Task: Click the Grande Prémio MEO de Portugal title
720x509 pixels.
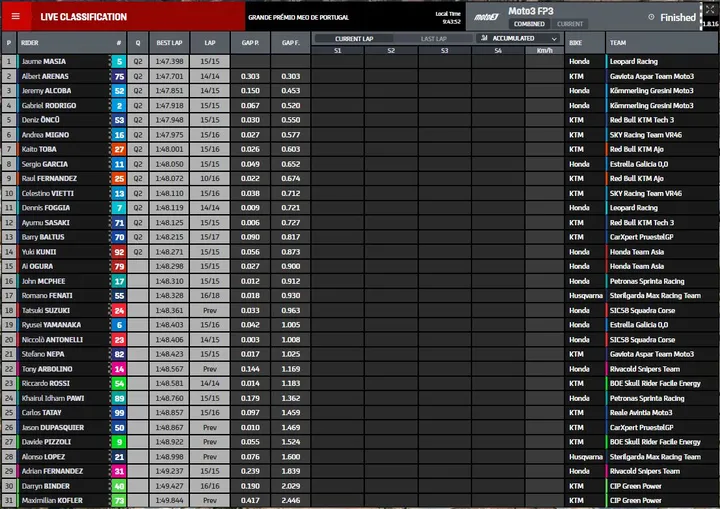Action: pos(298,17)
